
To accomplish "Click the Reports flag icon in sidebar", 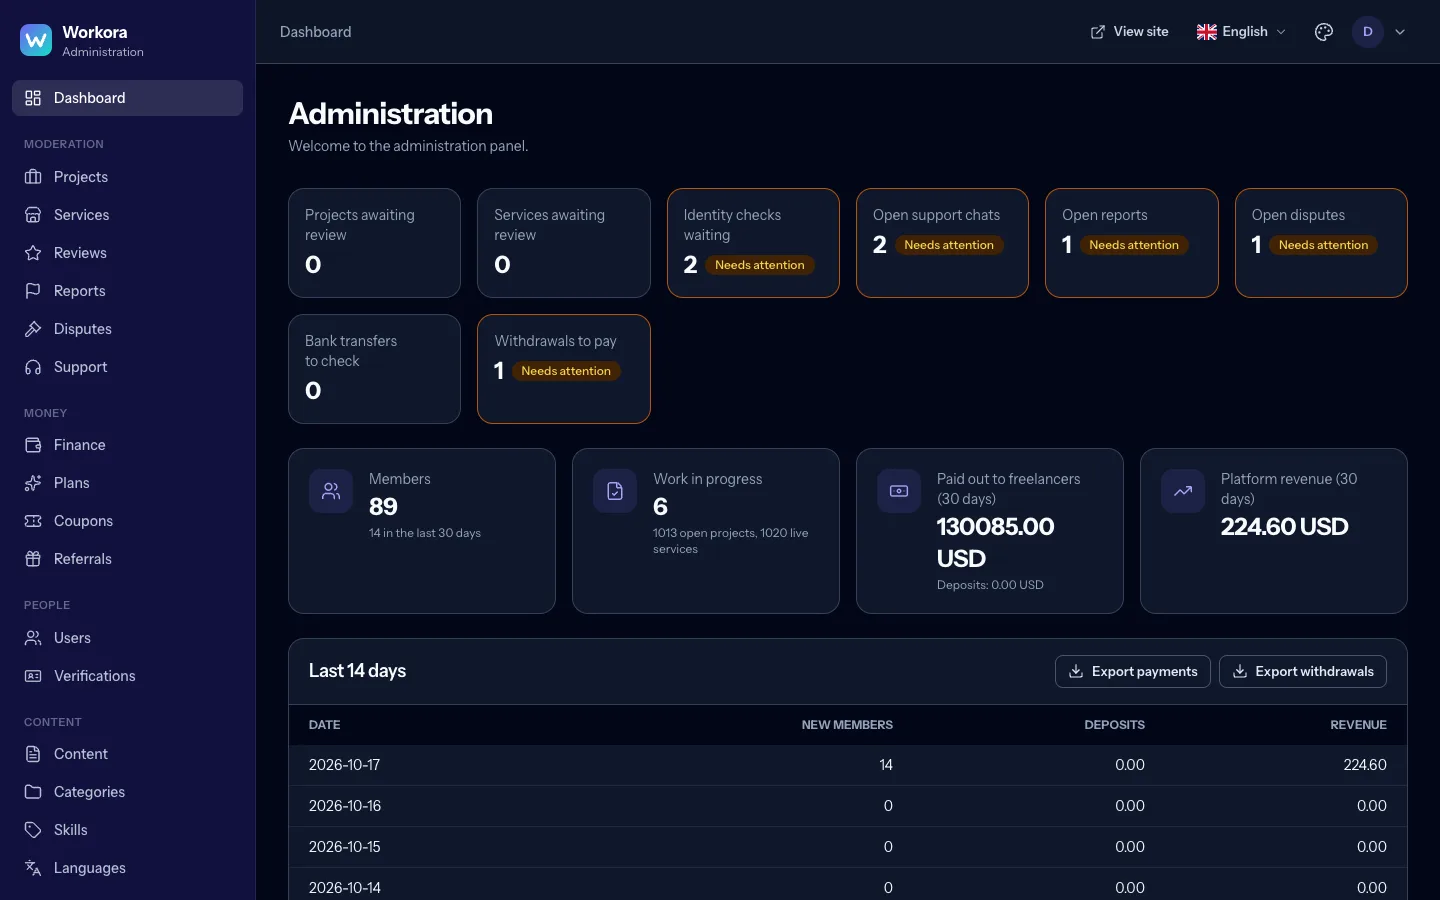I will pos(33,291).
